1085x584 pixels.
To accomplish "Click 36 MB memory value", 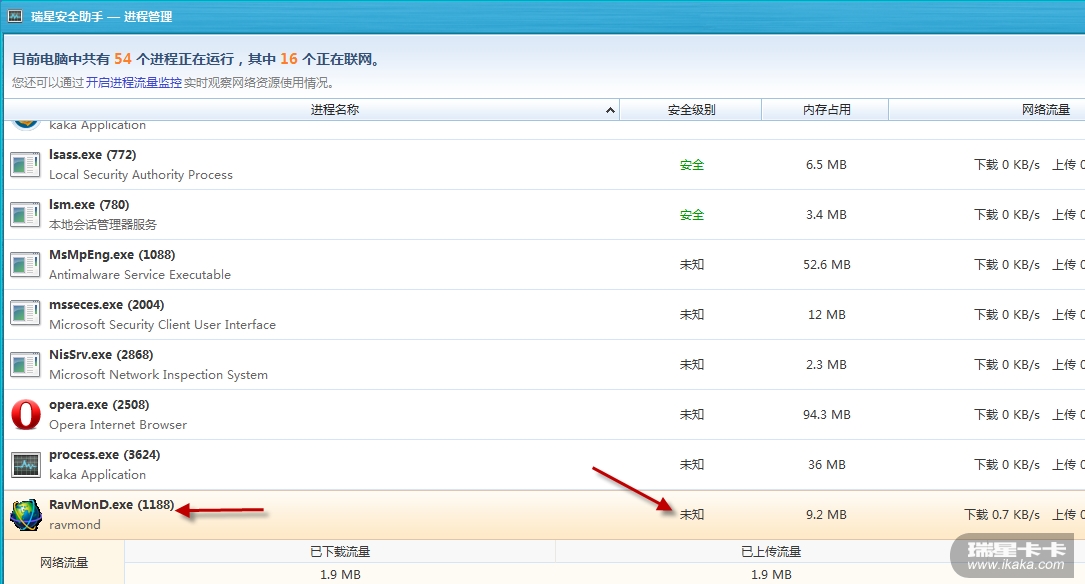I will coord(826,464).
